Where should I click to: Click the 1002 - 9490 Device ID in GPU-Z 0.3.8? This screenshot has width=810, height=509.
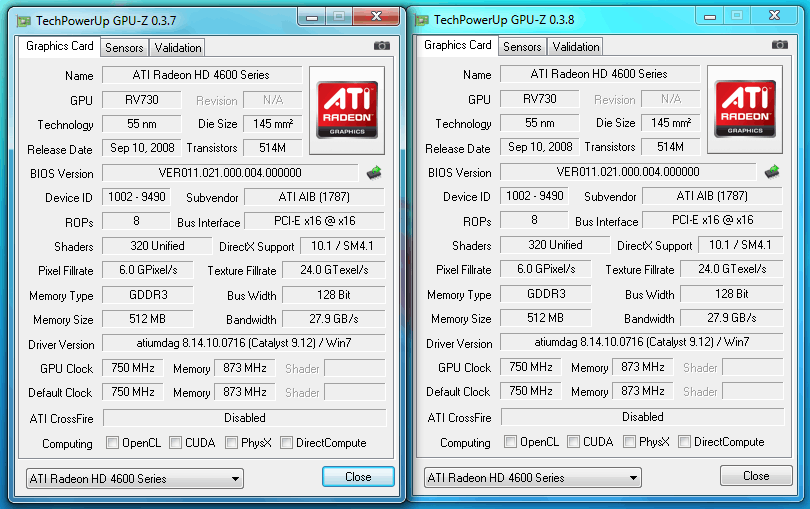pos(534,196)
